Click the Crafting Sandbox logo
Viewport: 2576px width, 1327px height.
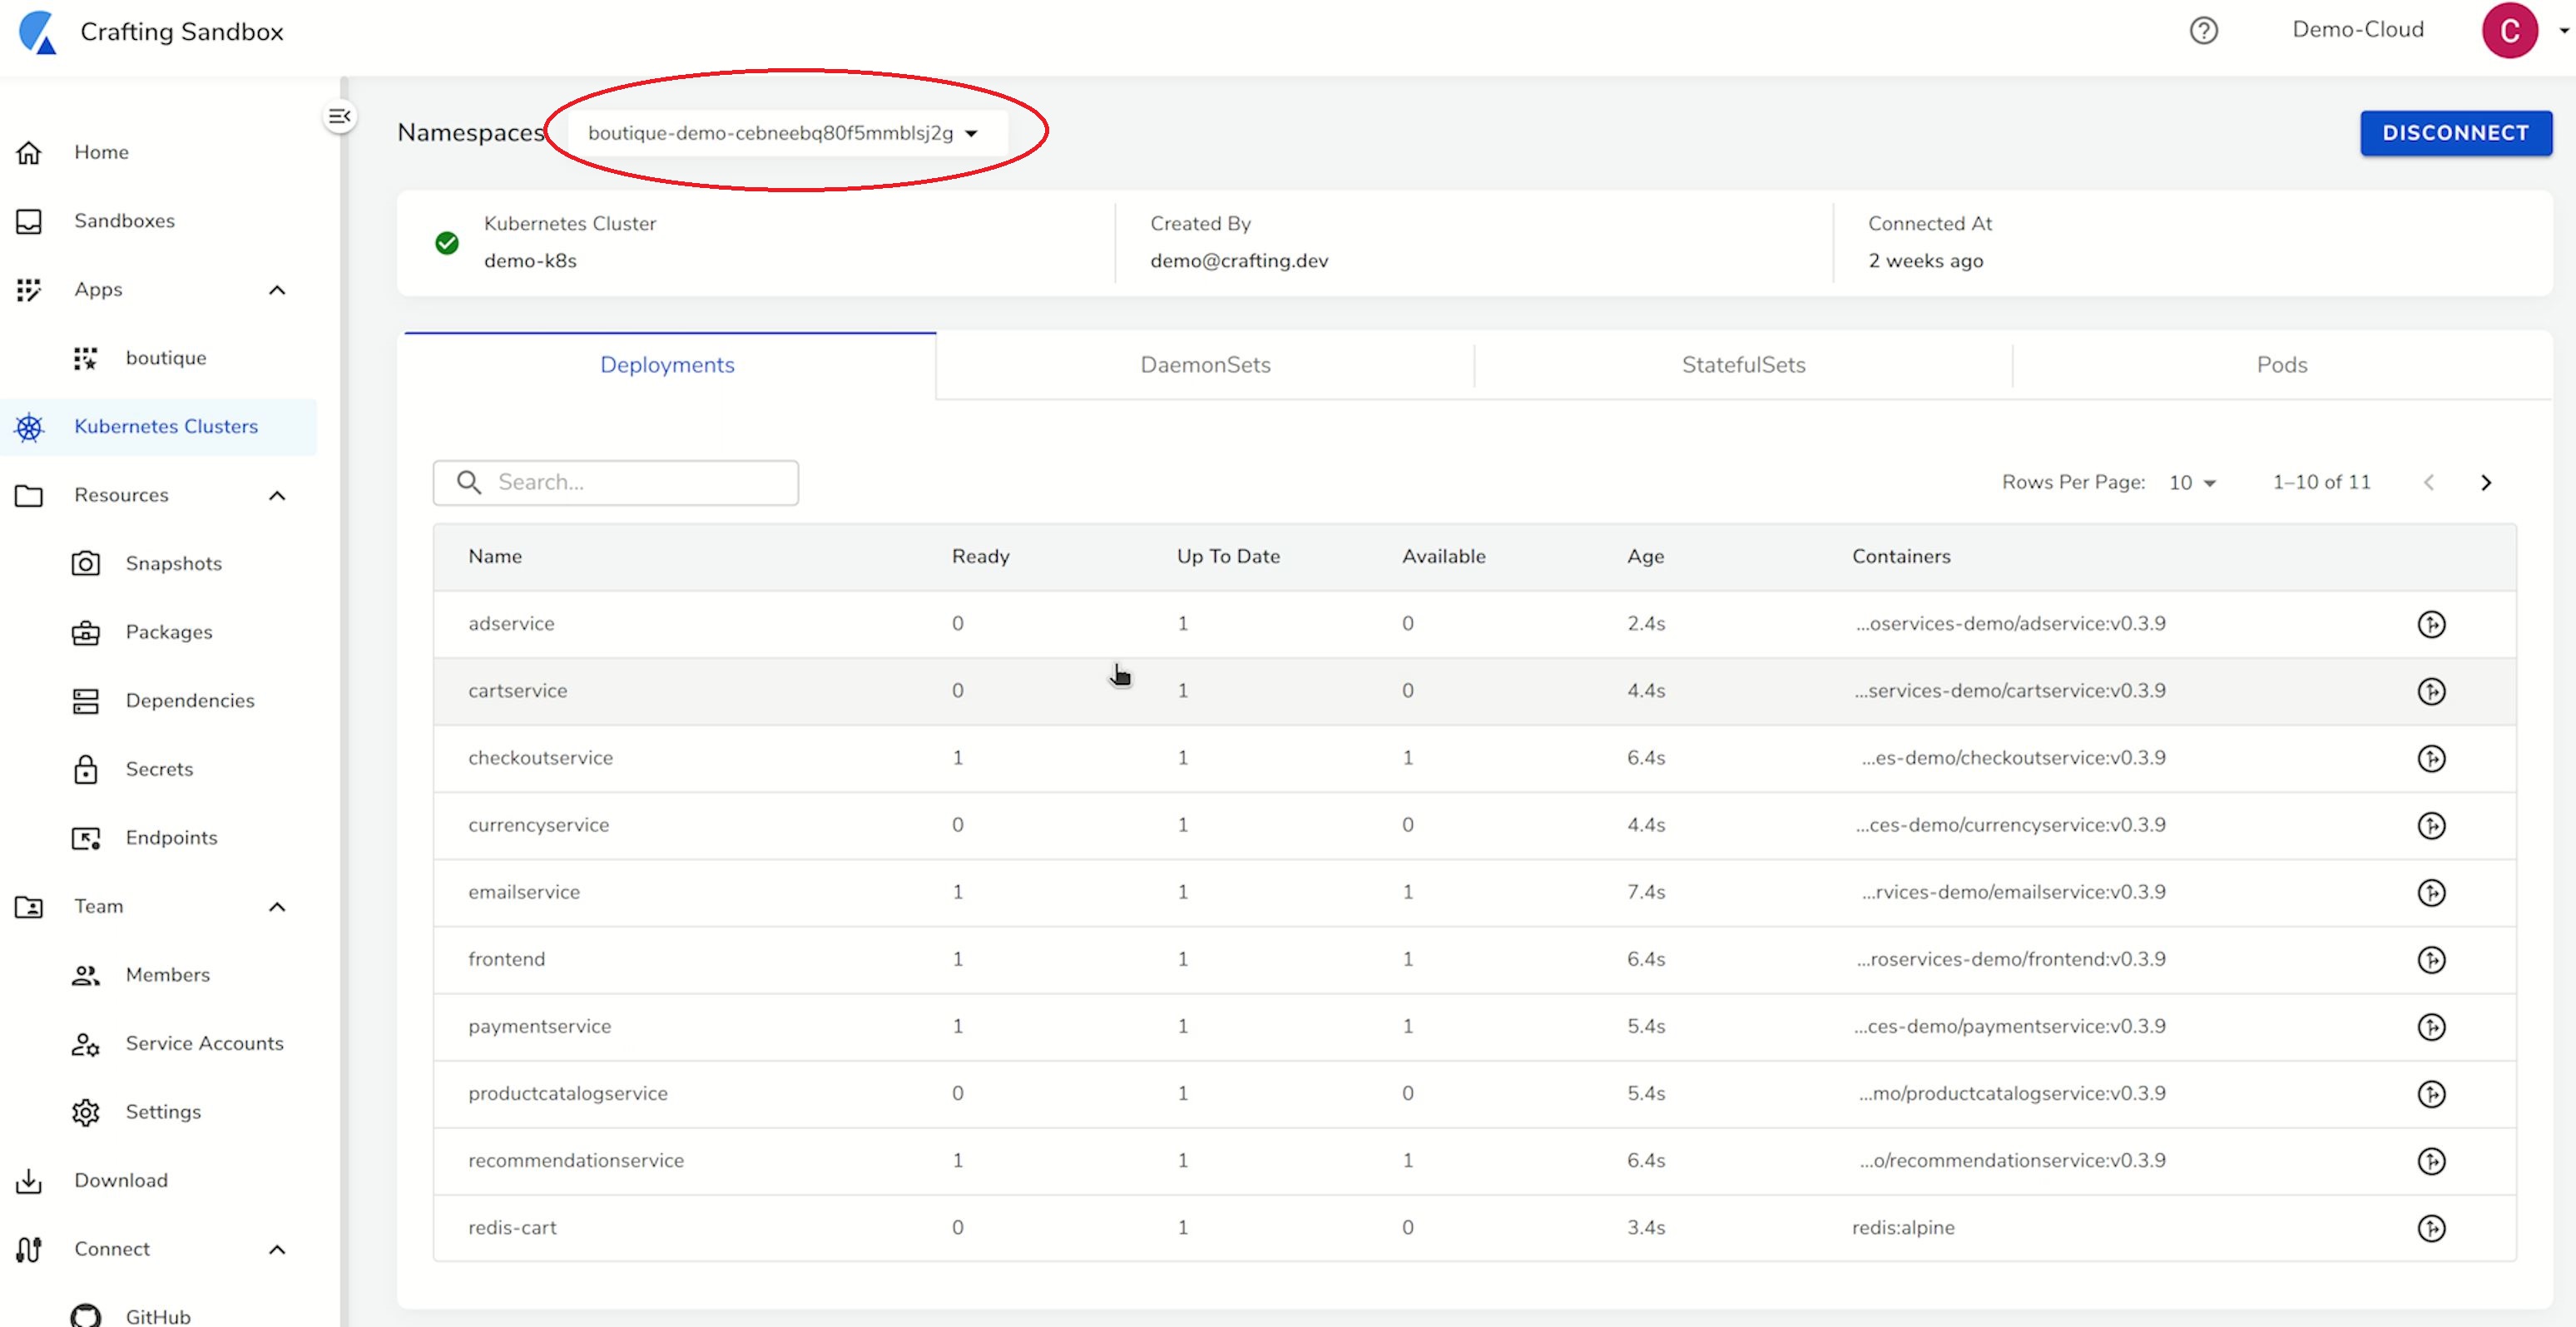38,32
